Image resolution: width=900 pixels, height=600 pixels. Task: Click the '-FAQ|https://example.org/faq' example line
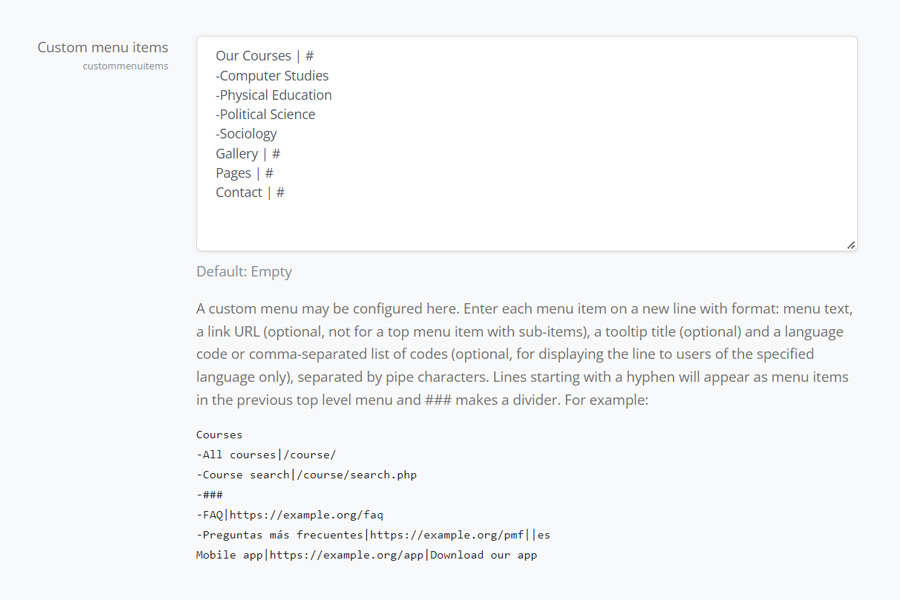tap(290, 515)
